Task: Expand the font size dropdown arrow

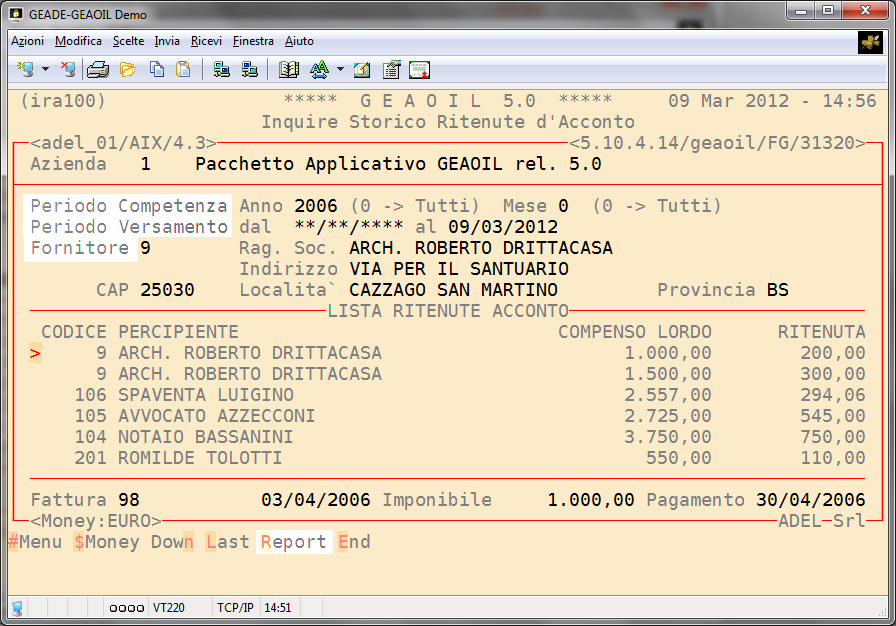Action: pos(340,70)
